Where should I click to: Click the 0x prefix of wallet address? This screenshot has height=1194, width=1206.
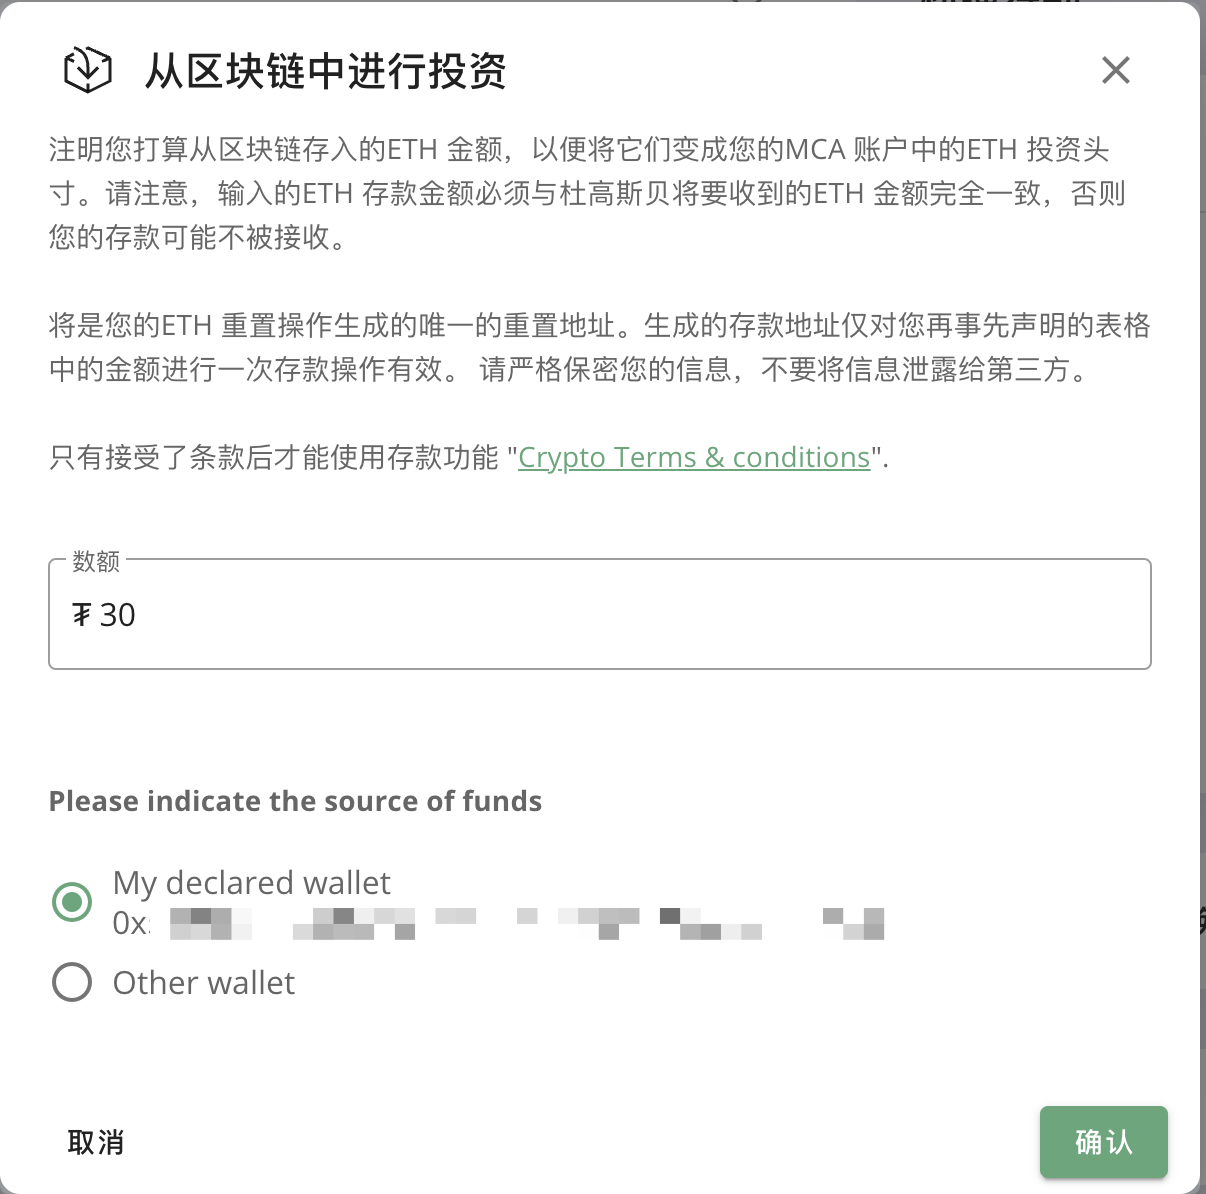(x=131, y=923)
